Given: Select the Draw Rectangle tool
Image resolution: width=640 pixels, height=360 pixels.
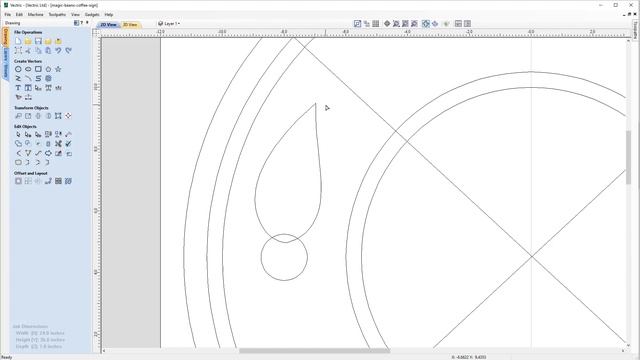Looking at the screenshot, I should tap(38, 69).
